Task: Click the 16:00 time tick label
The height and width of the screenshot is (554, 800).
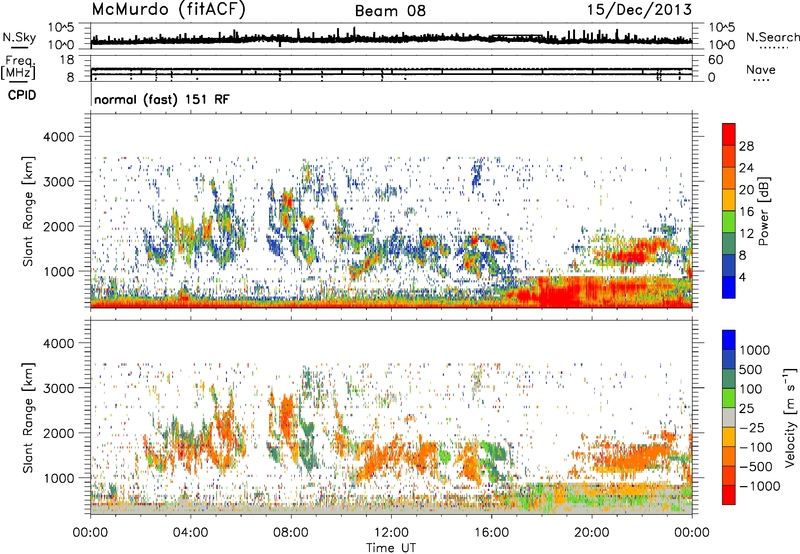Action: [491, 533]
